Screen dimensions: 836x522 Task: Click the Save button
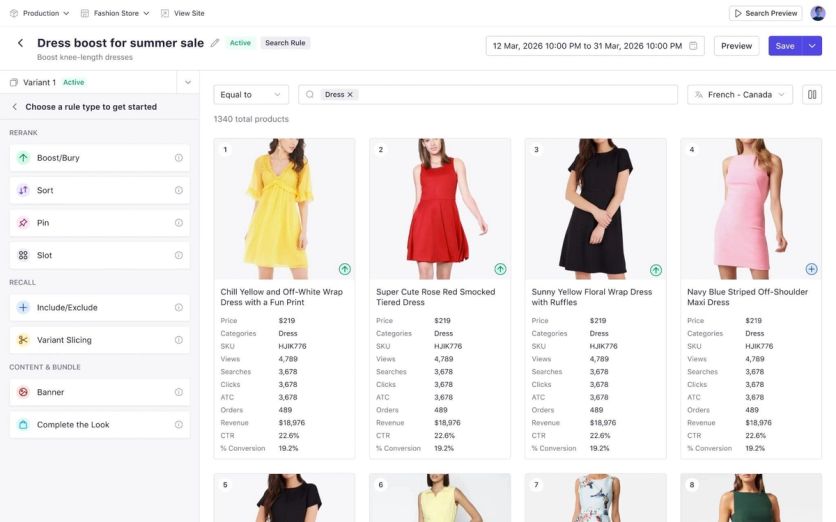click(785, 46)
